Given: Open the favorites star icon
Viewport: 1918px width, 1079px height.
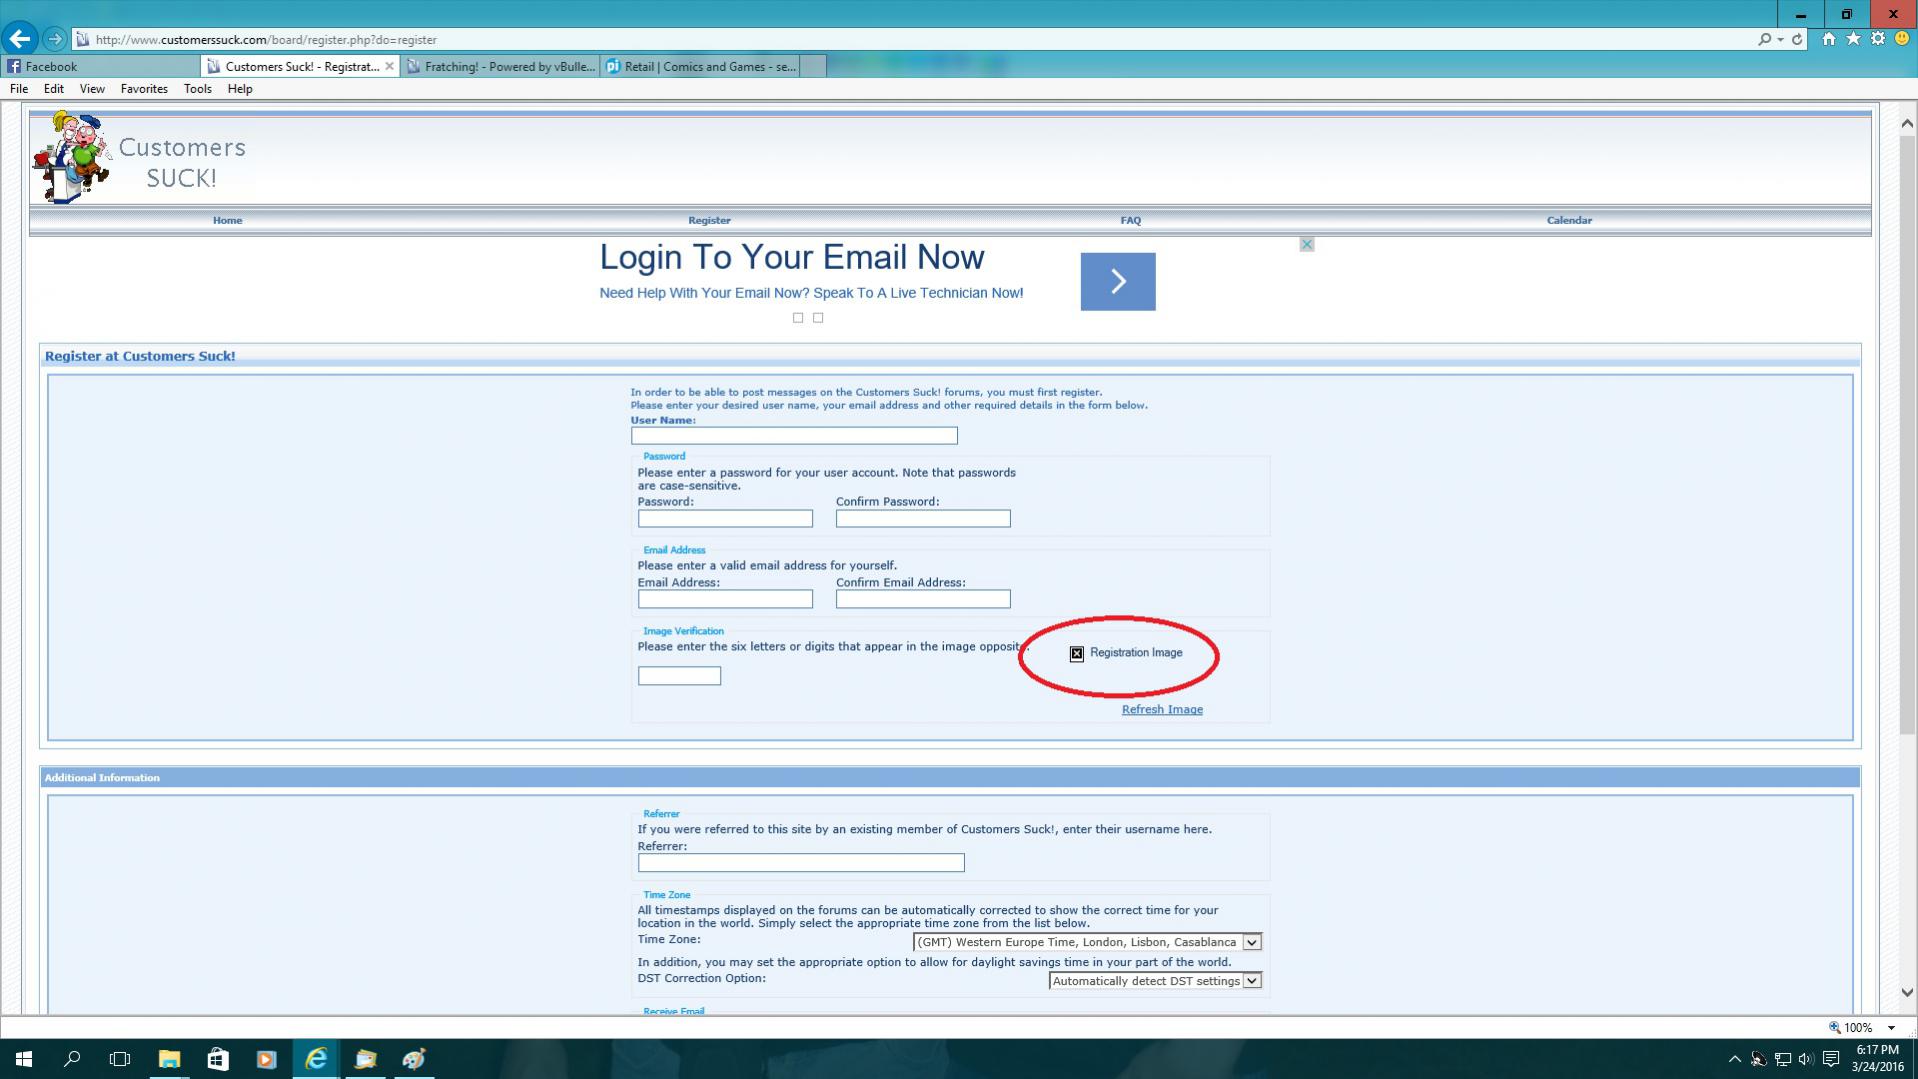Looking at the screenshot, I should click(x=1853, y=39).
